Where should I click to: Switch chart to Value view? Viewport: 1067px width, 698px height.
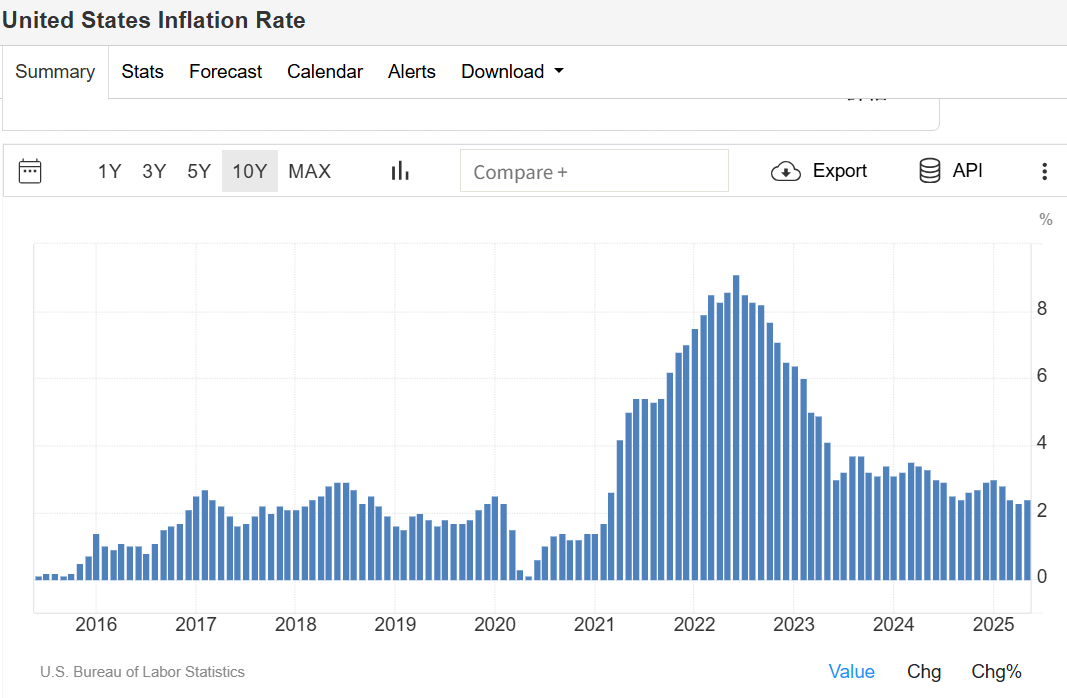[x=851, y=671]
